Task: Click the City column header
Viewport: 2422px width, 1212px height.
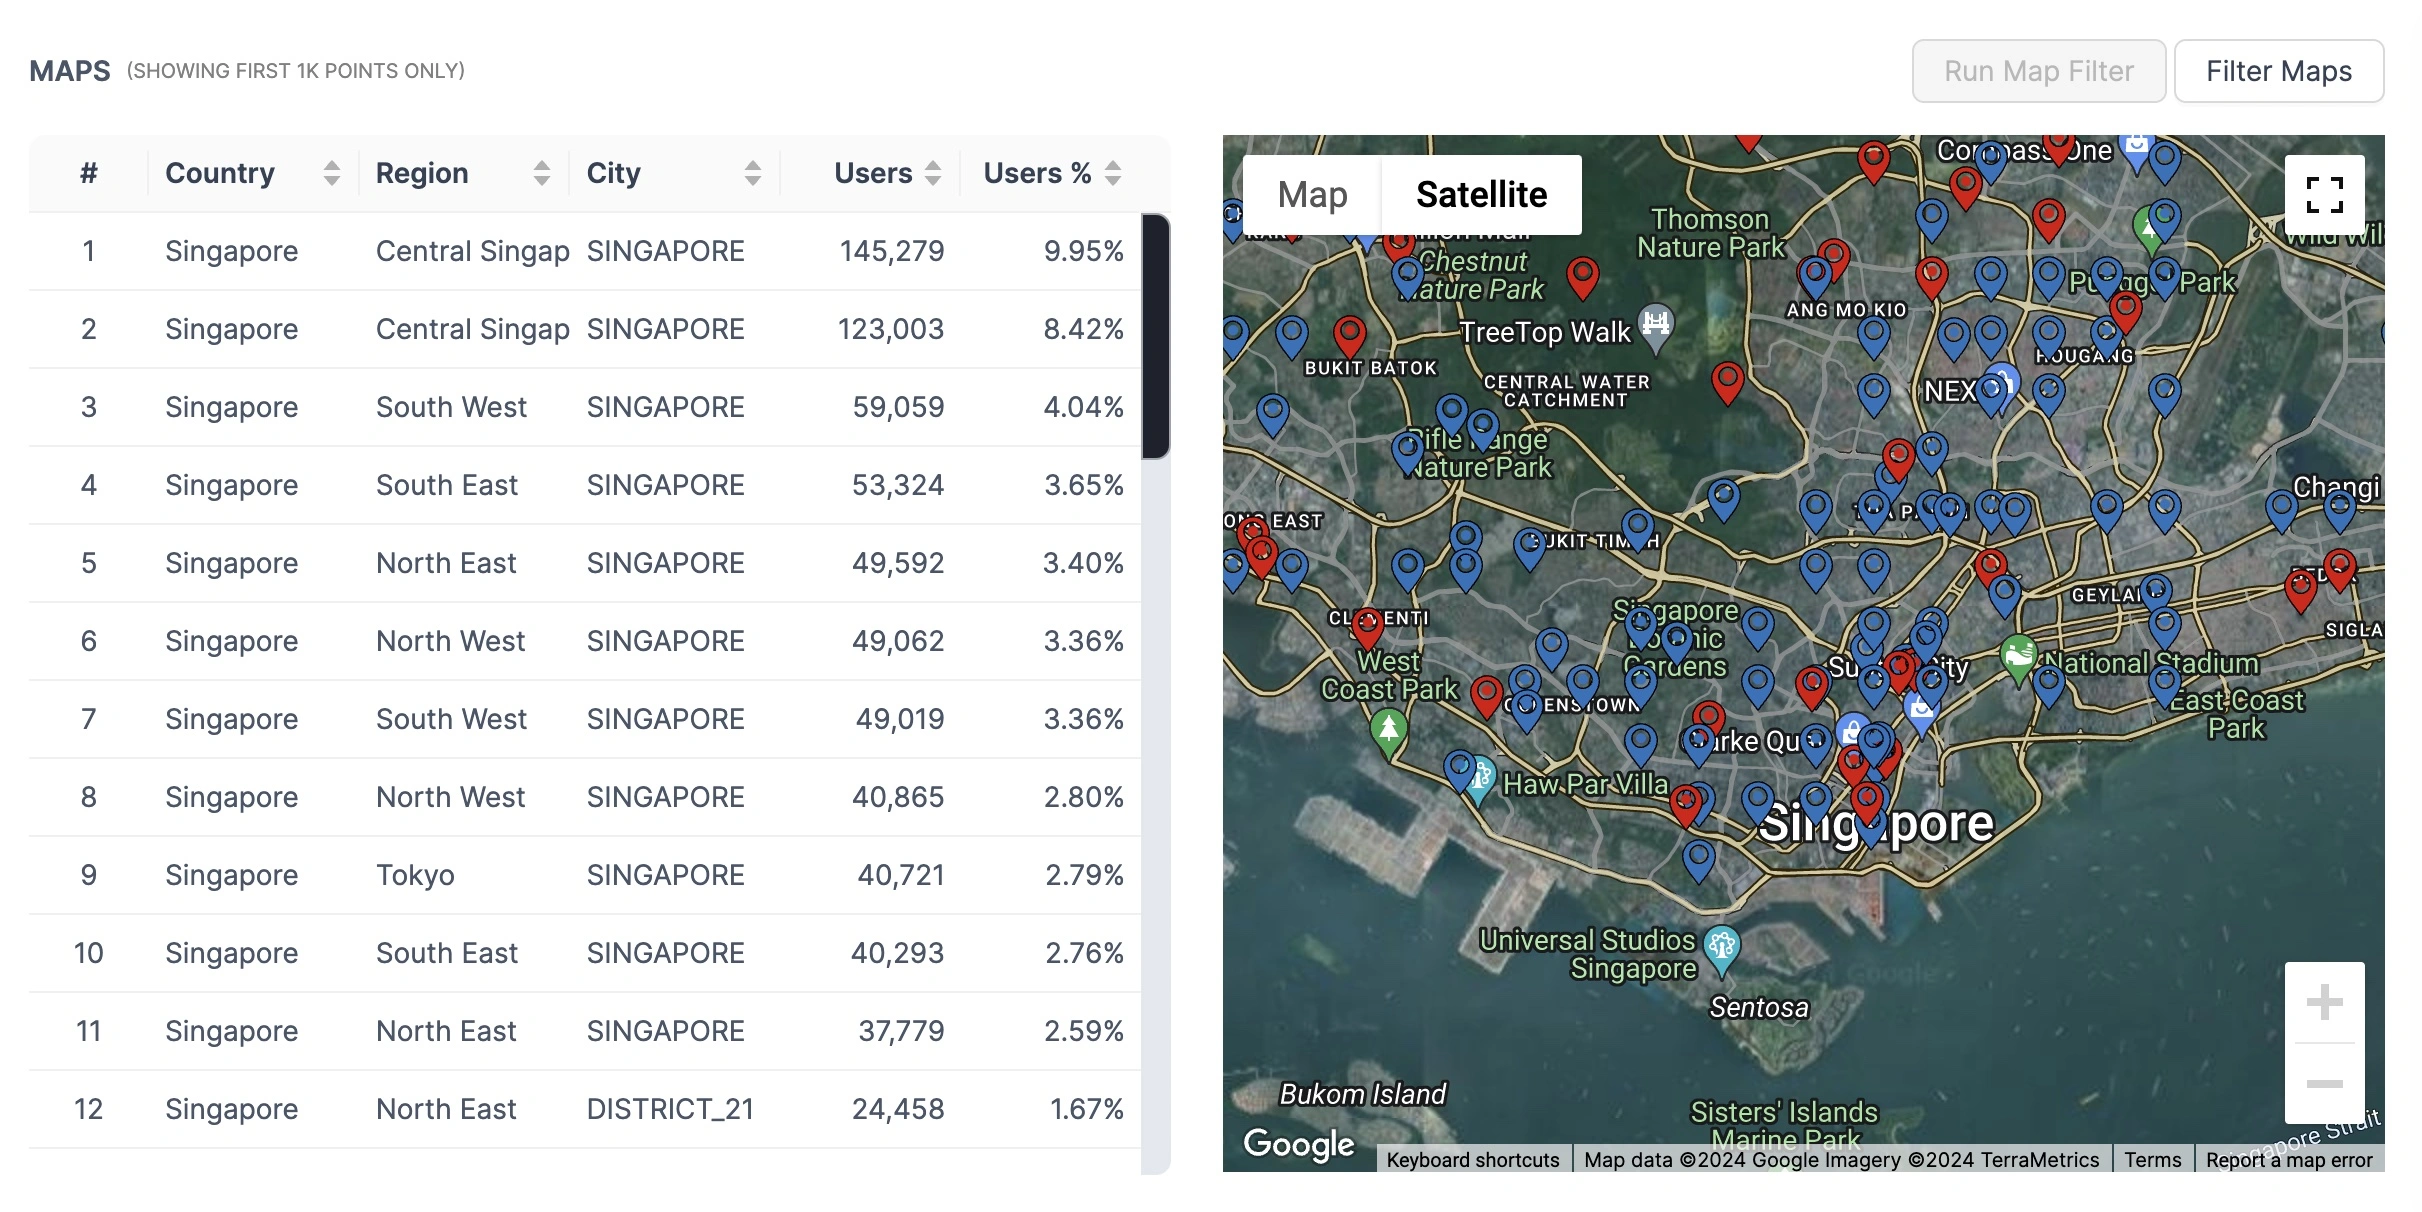Action: 674,173
